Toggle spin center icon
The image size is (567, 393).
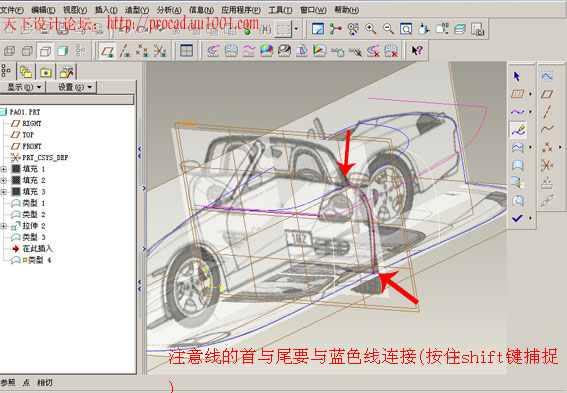336,29
